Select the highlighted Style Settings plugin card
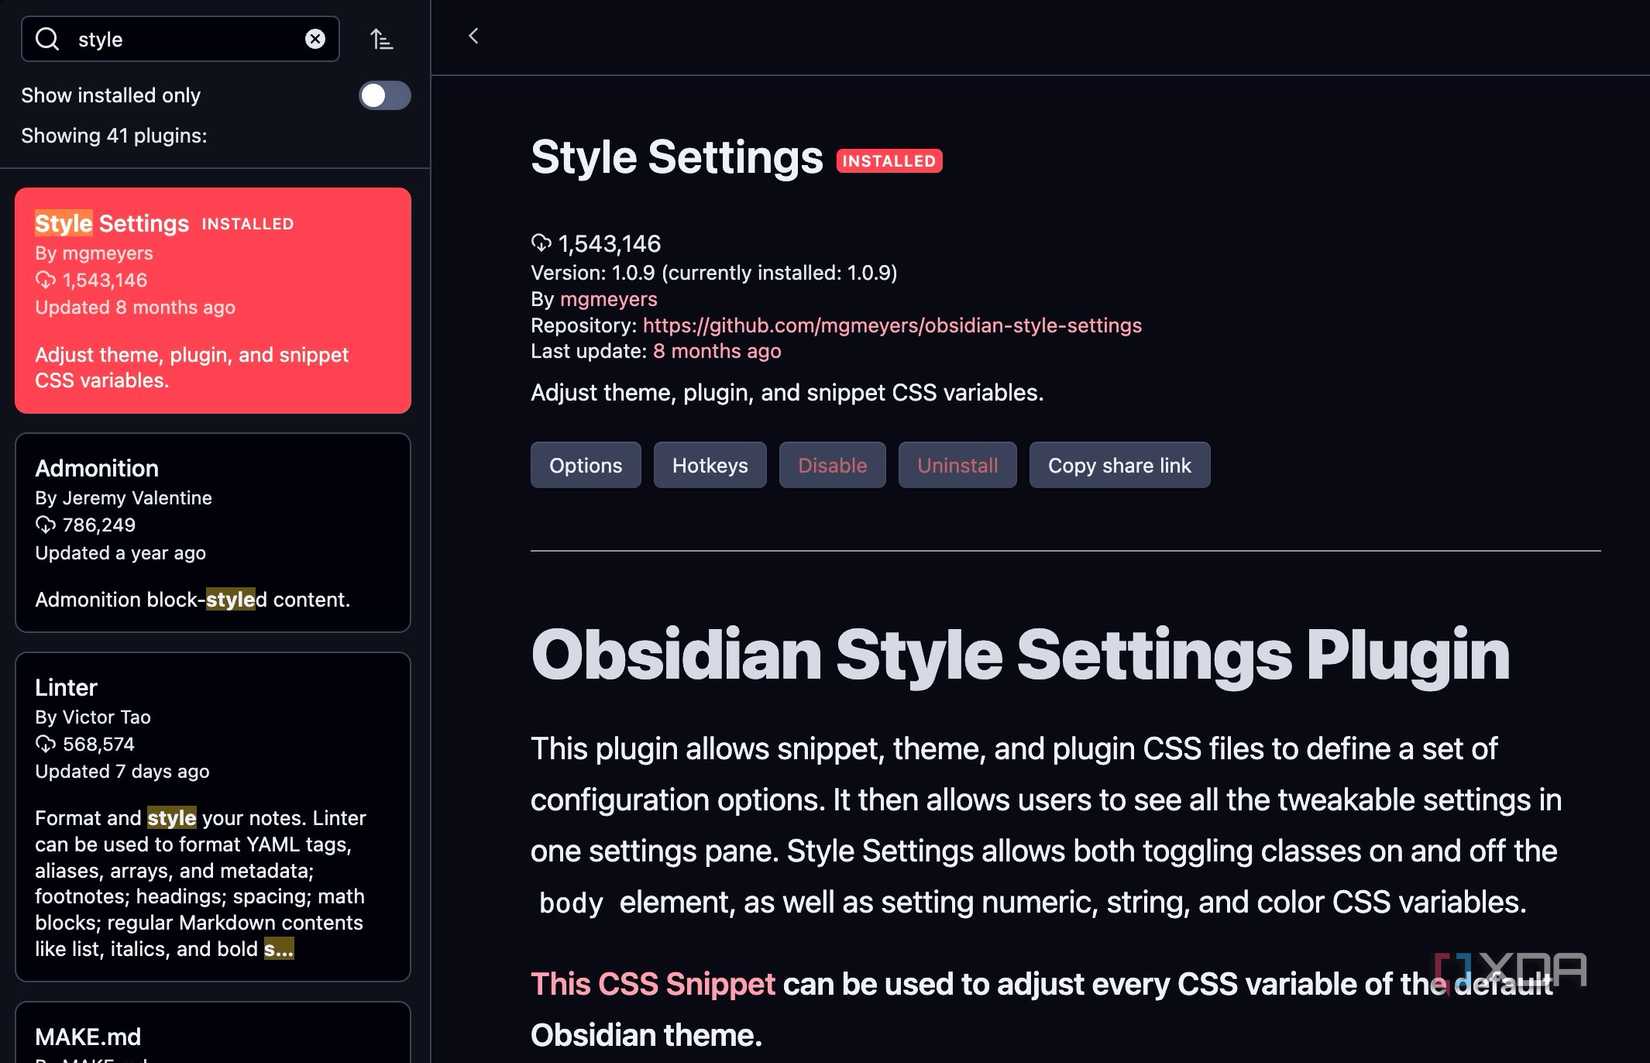 coord(212,300)
